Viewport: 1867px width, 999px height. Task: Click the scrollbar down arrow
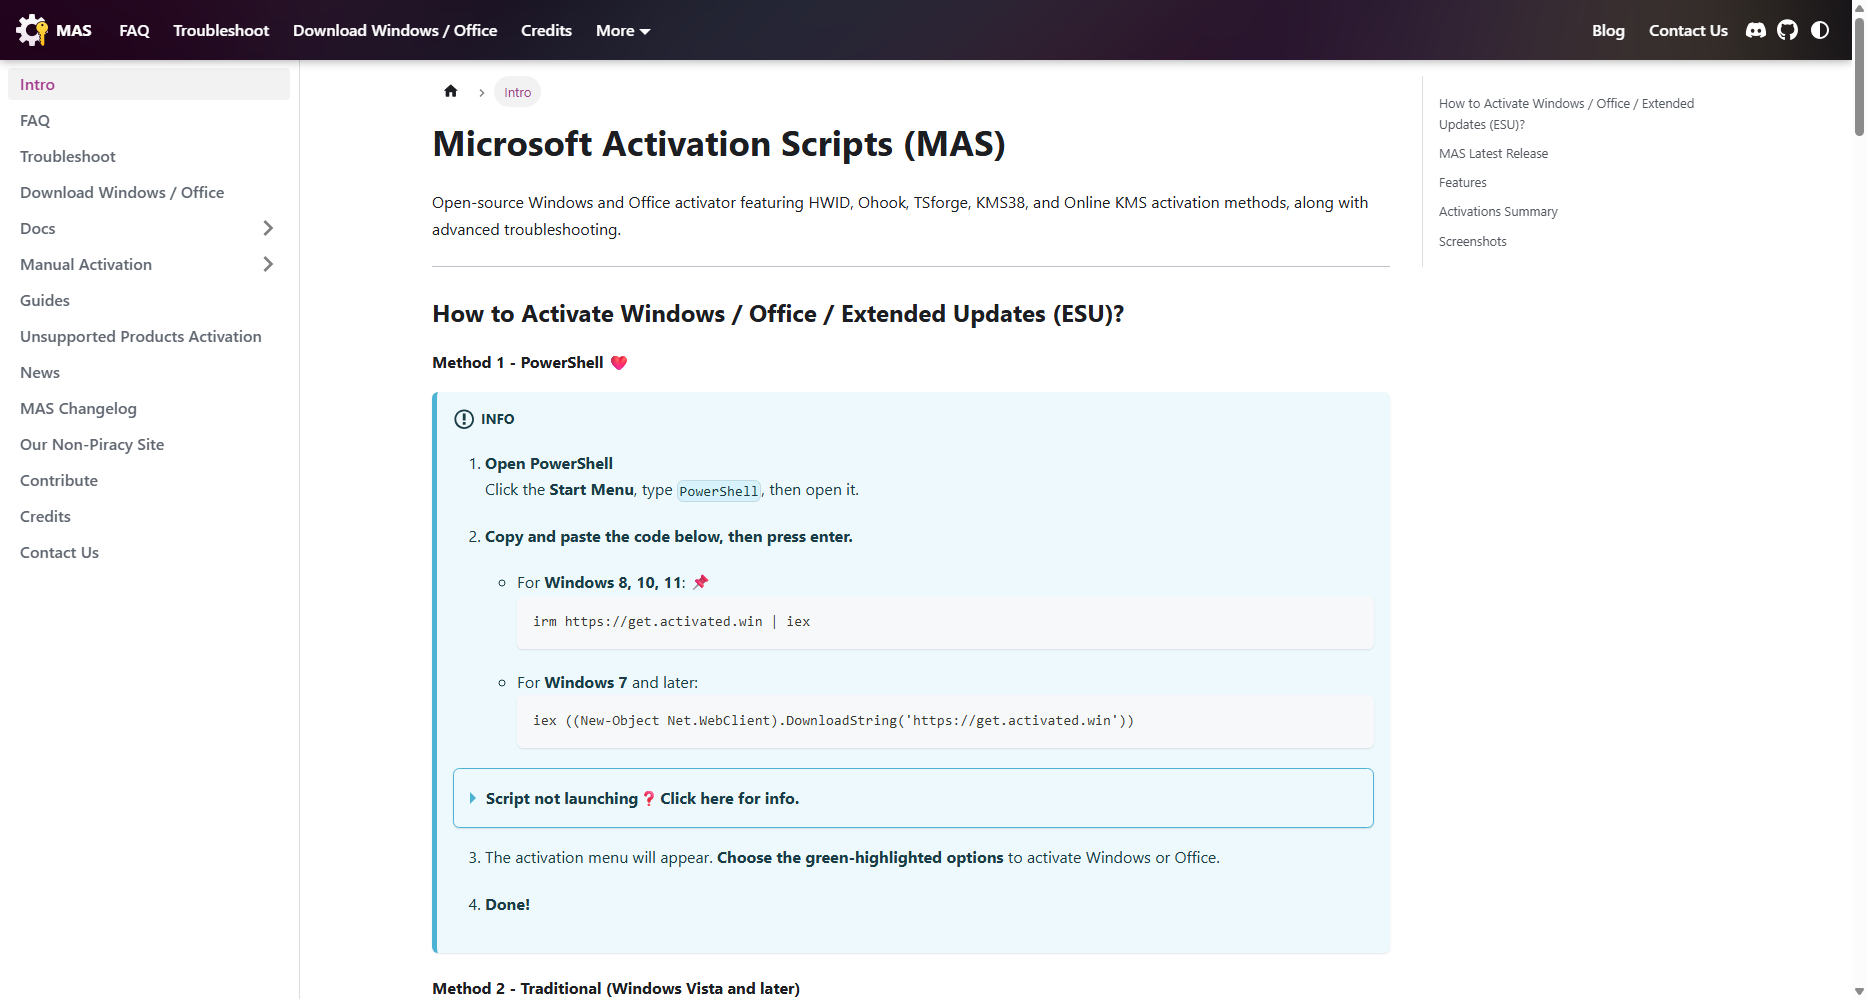(x=1859, y=991)
